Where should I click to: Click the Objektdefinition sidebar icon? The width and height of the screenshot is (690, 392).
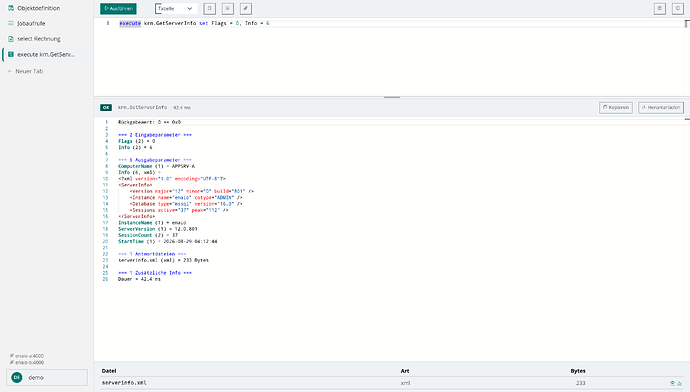tap(11, 8)
